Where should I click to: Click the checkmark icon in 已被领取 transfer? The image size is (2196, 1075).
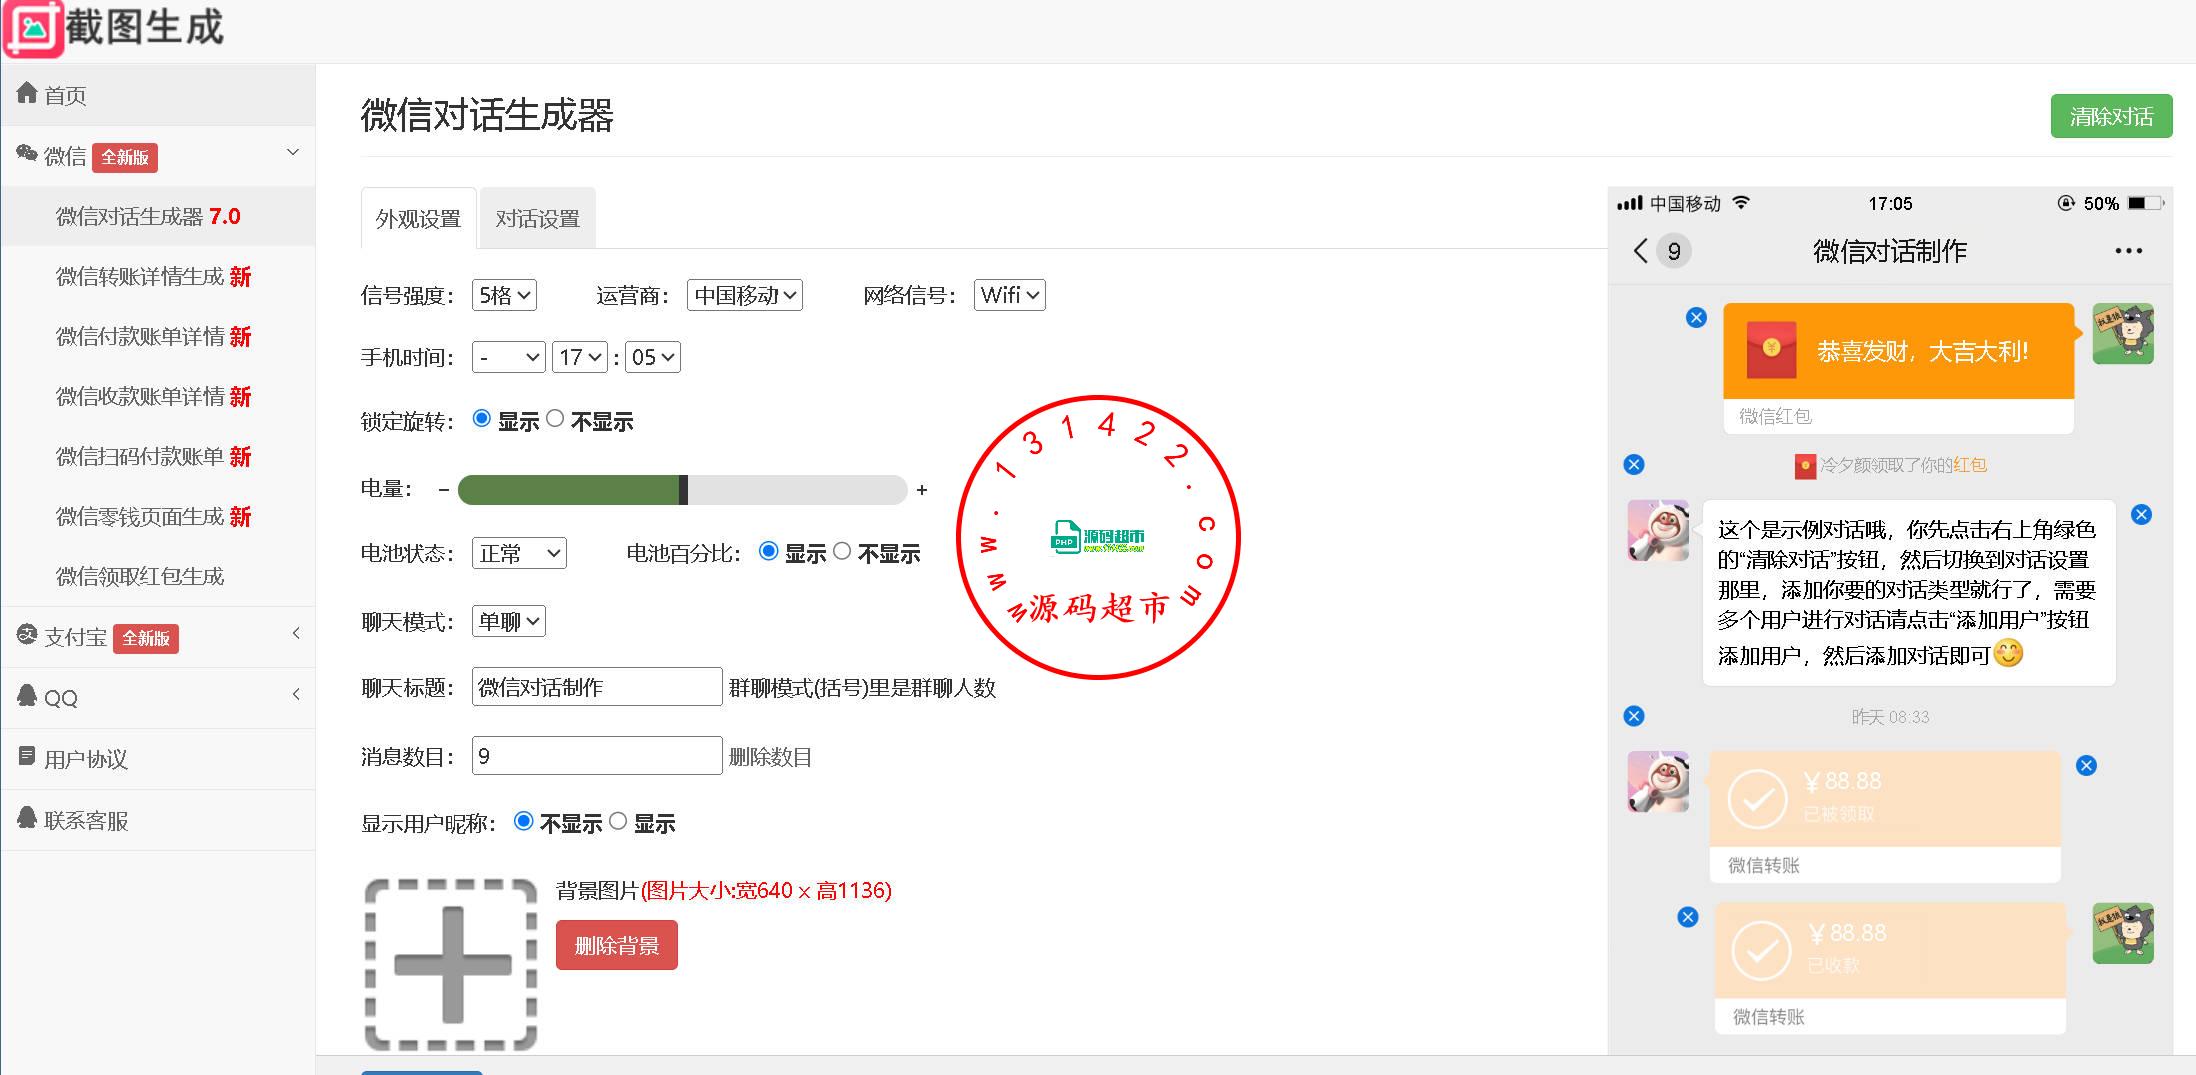(1757, 799)
